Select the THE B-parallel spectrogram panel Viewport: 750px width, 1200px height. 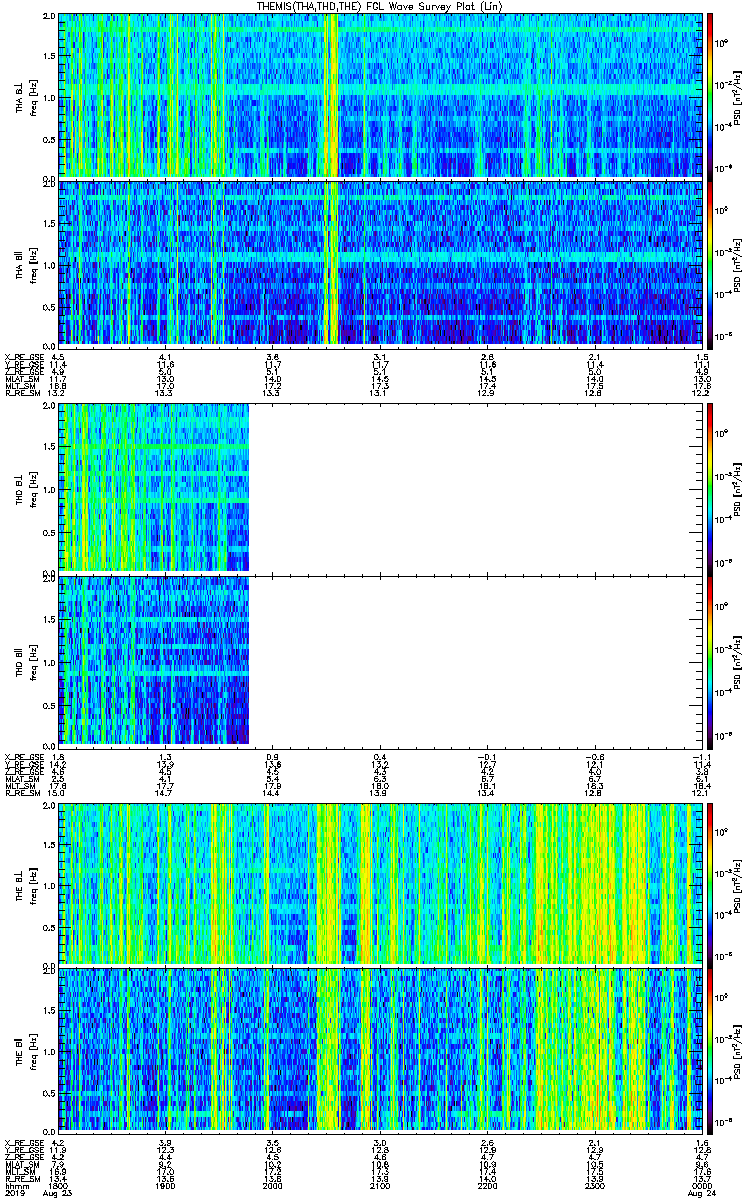[x=380, y=1049]
